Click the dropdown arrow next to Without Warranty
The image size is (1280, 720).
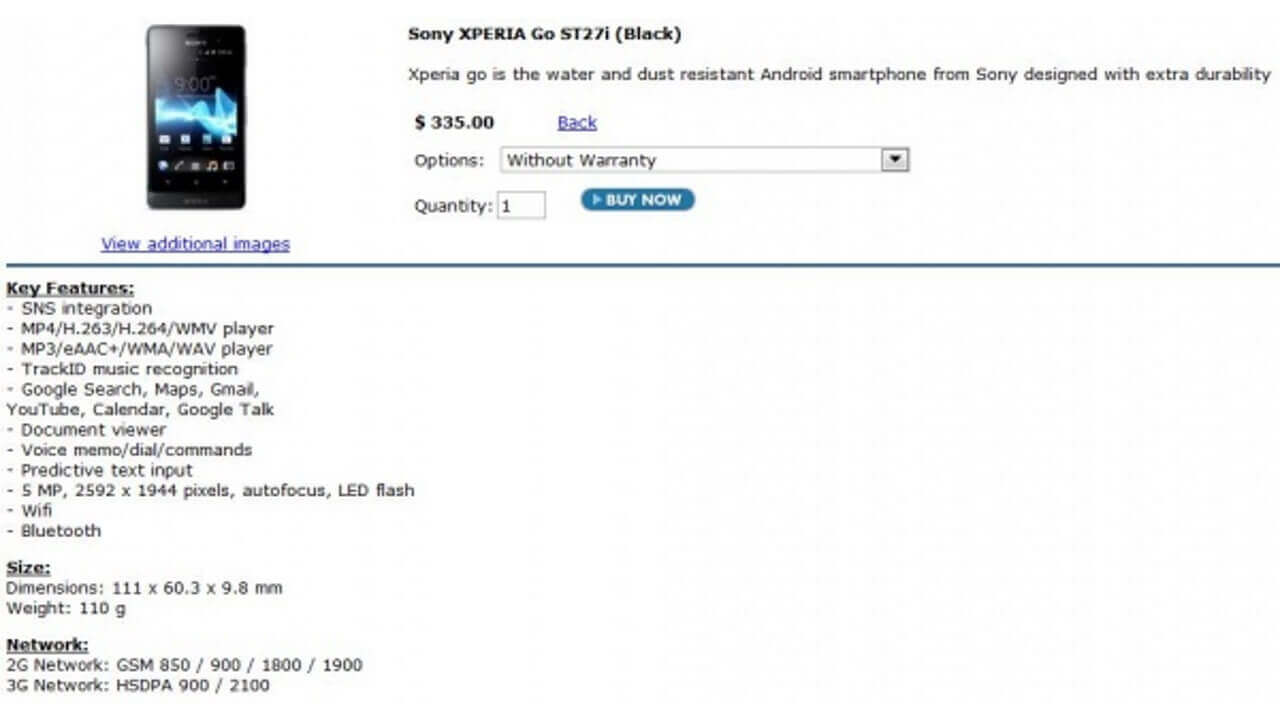[x=896, y=160]
